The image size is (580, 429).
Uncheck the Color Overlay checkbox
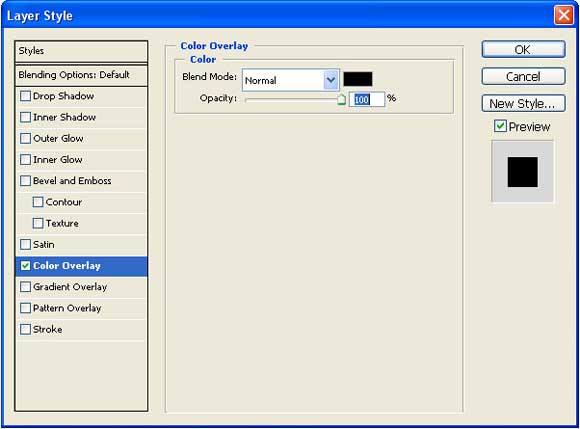(x=26, y=266)
